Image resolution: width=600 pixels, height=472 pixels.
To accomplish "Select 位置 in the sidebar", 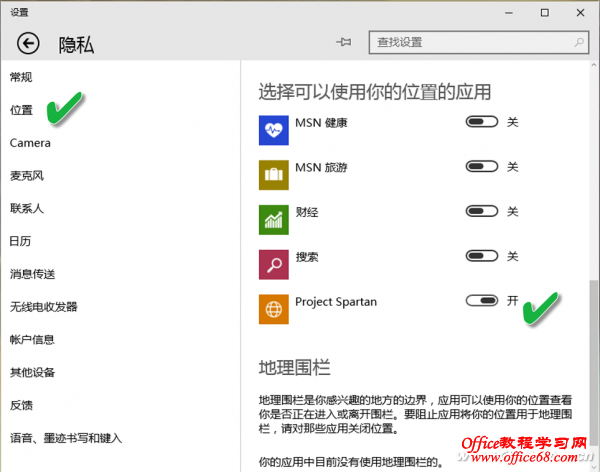I will coord(21,110).
